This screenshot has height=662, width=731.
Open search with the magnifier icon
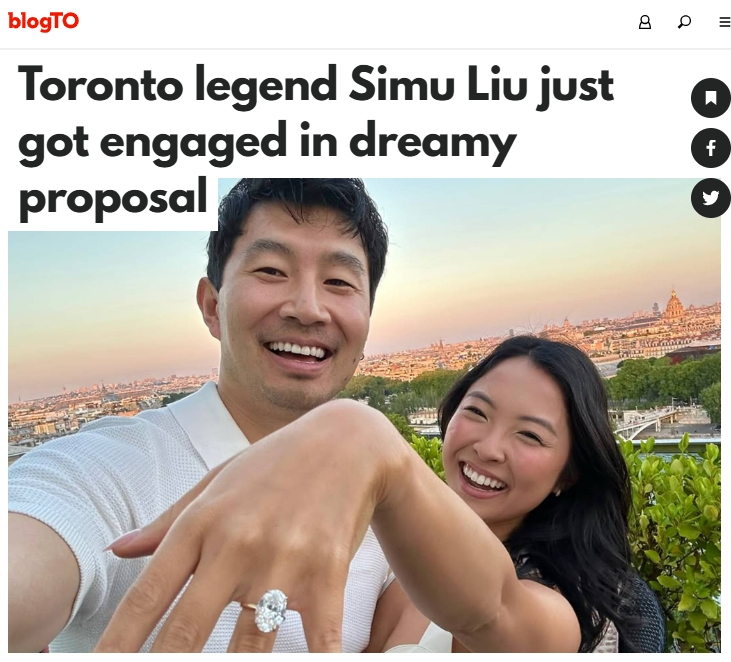tap(684, 22)
